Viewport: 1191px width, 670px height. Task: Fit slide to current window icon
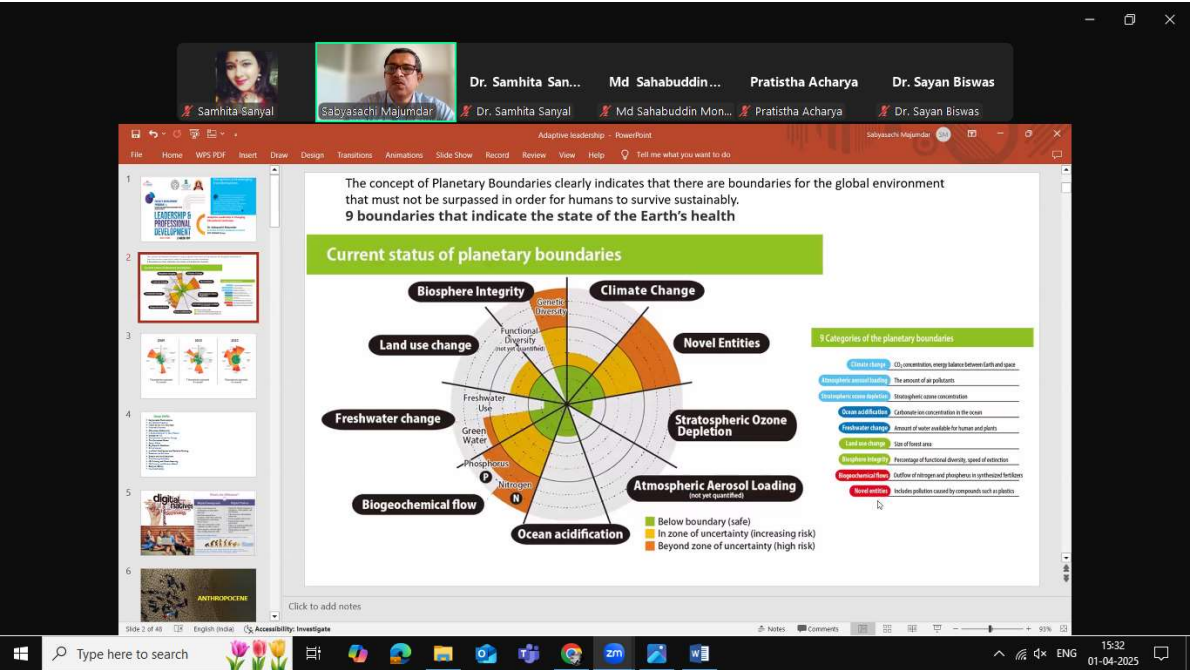point(1063,629)
